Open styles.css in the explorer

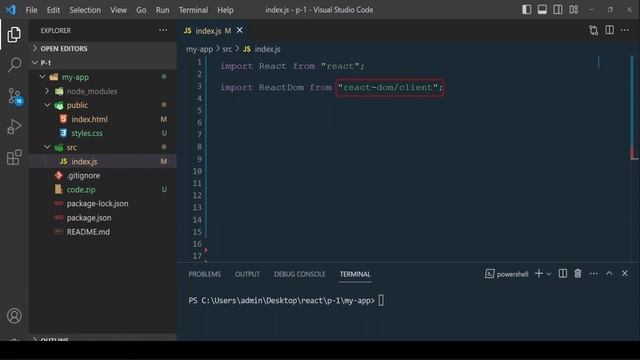point(103,133)
